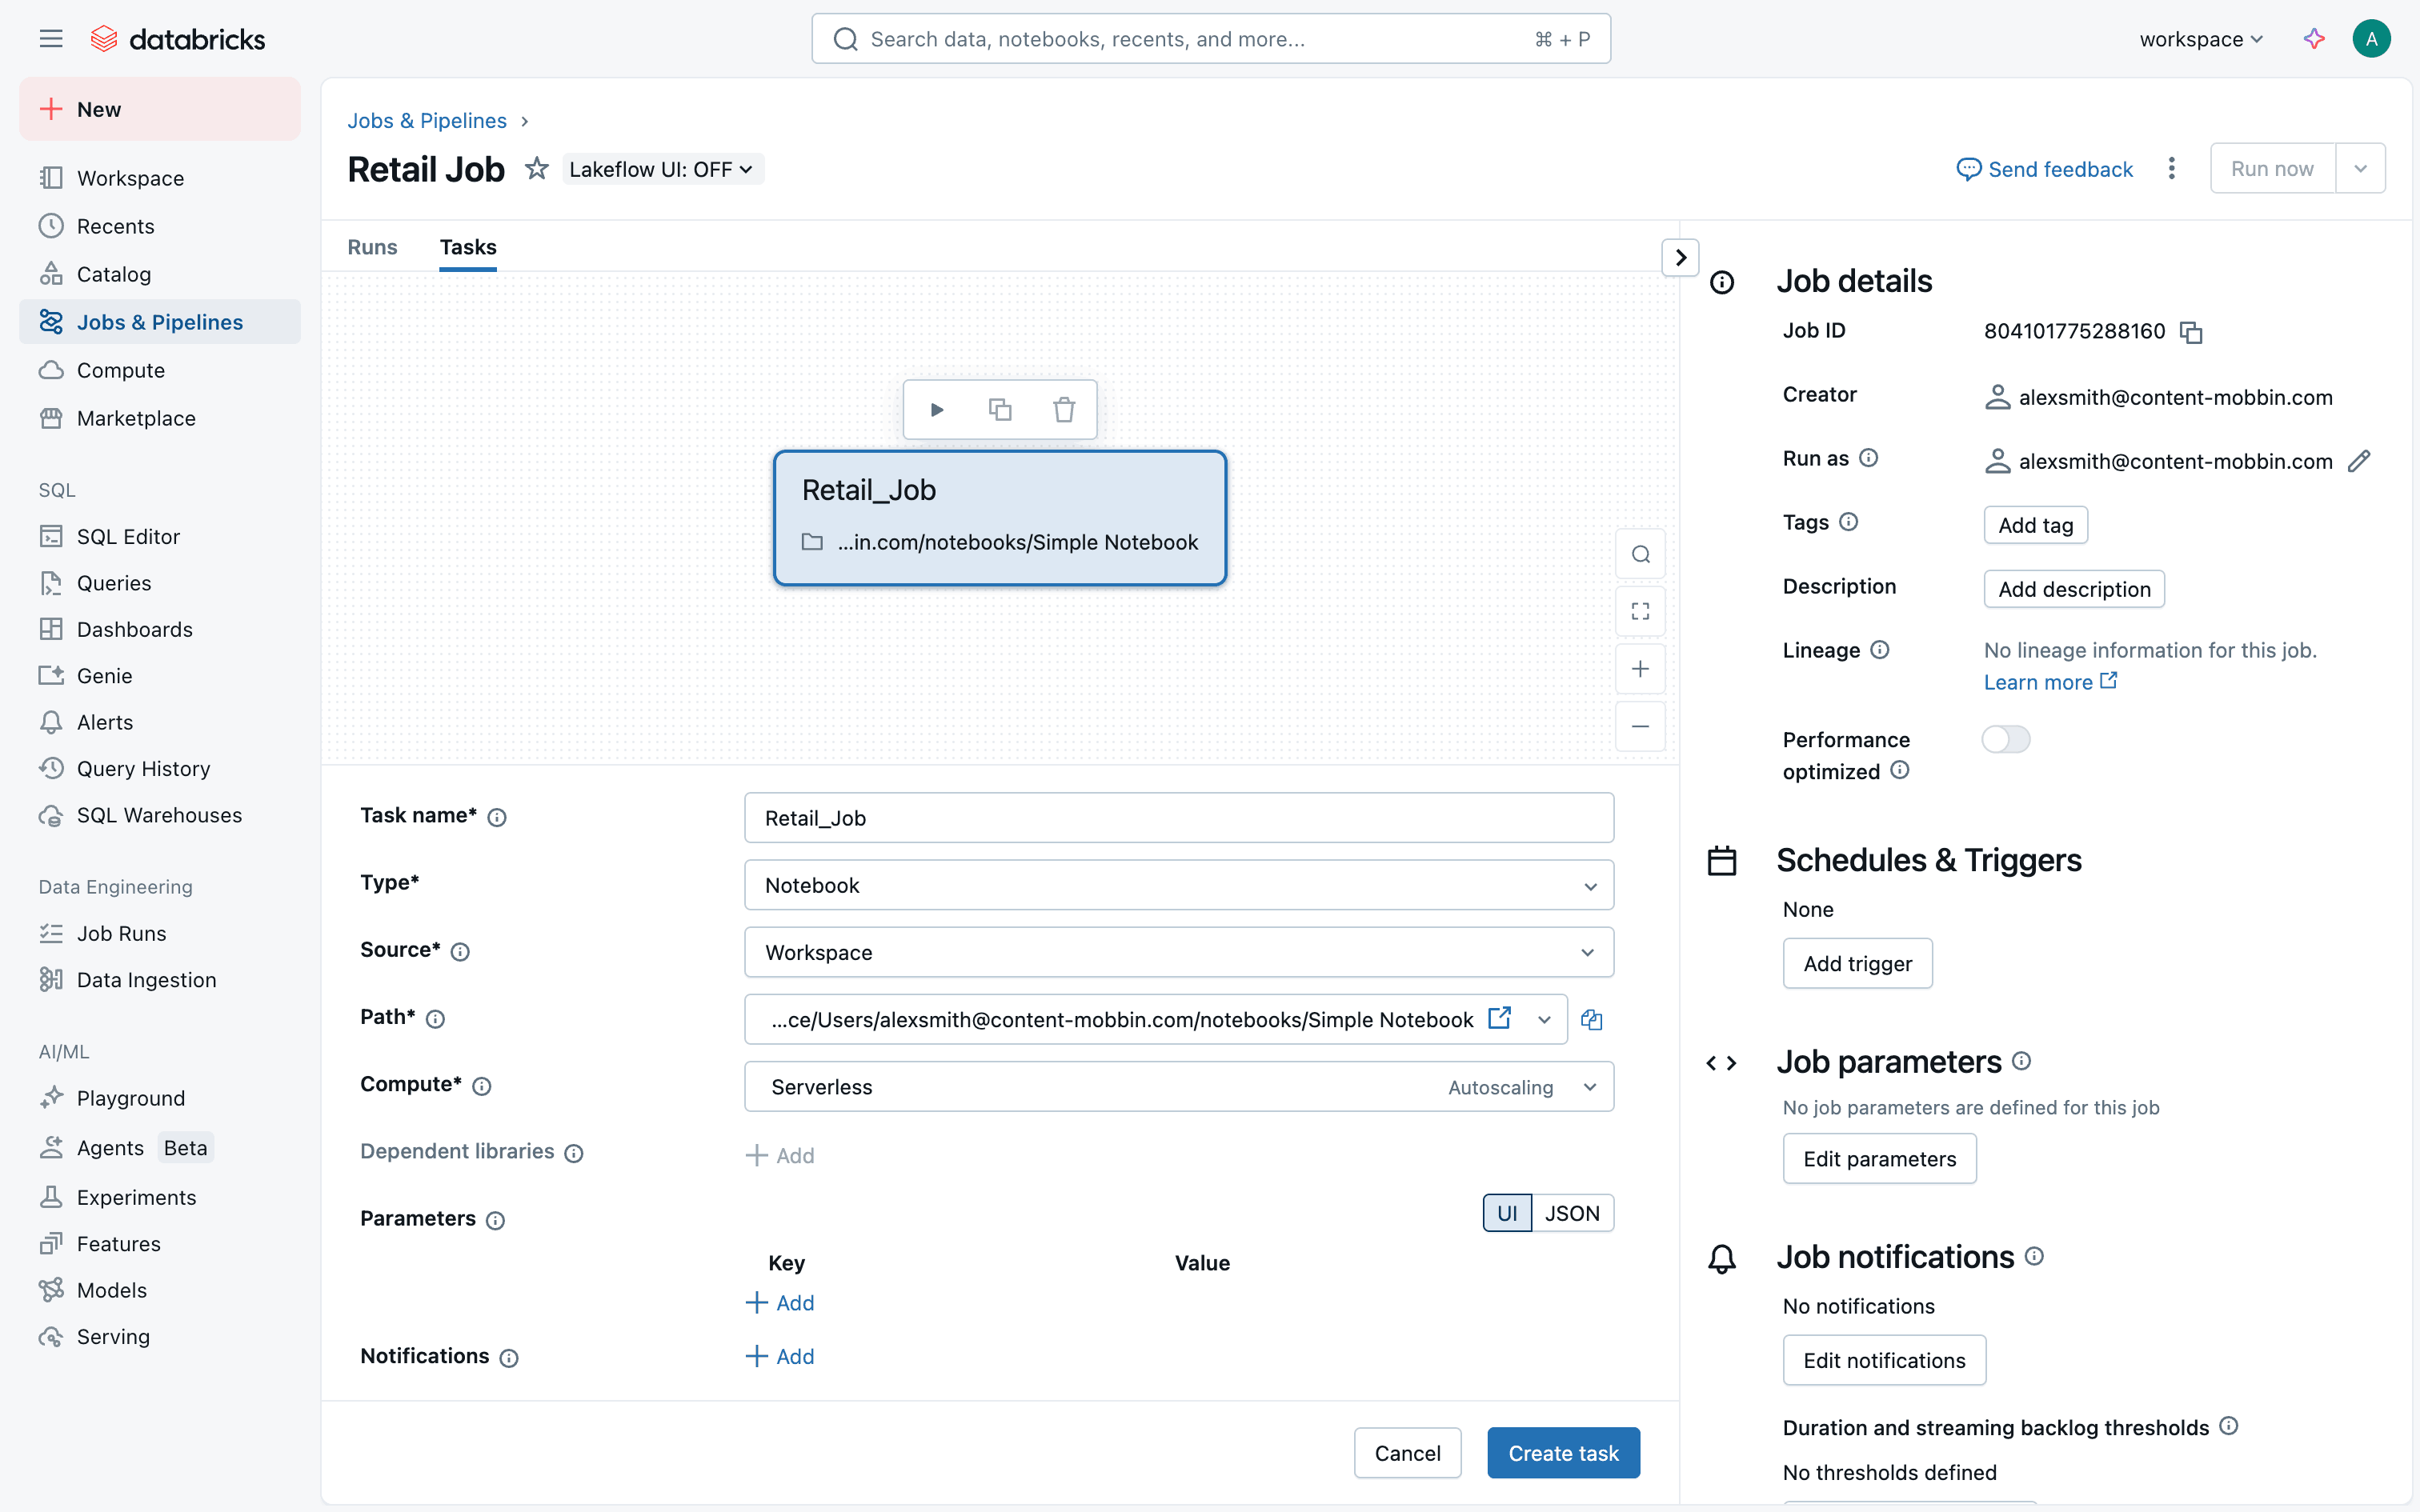Select the UI parameters view option

[x=1507, y=1213]
